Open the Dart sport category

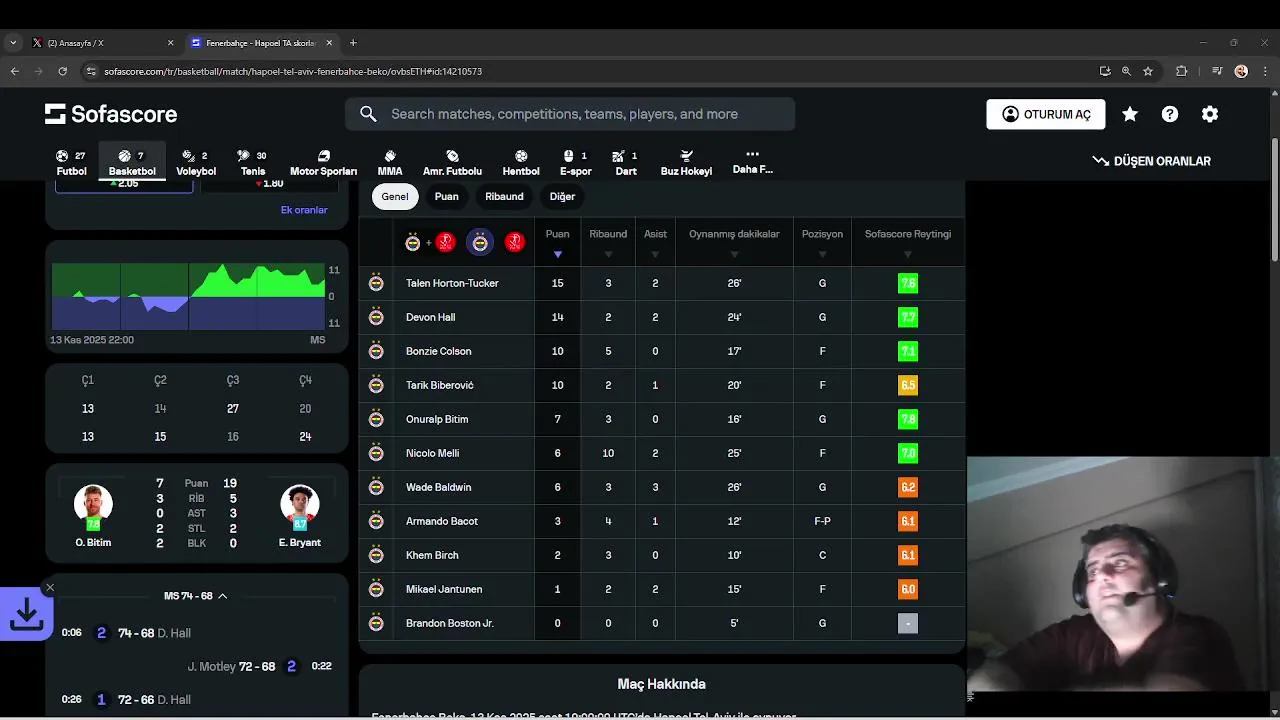click(626, 163)
